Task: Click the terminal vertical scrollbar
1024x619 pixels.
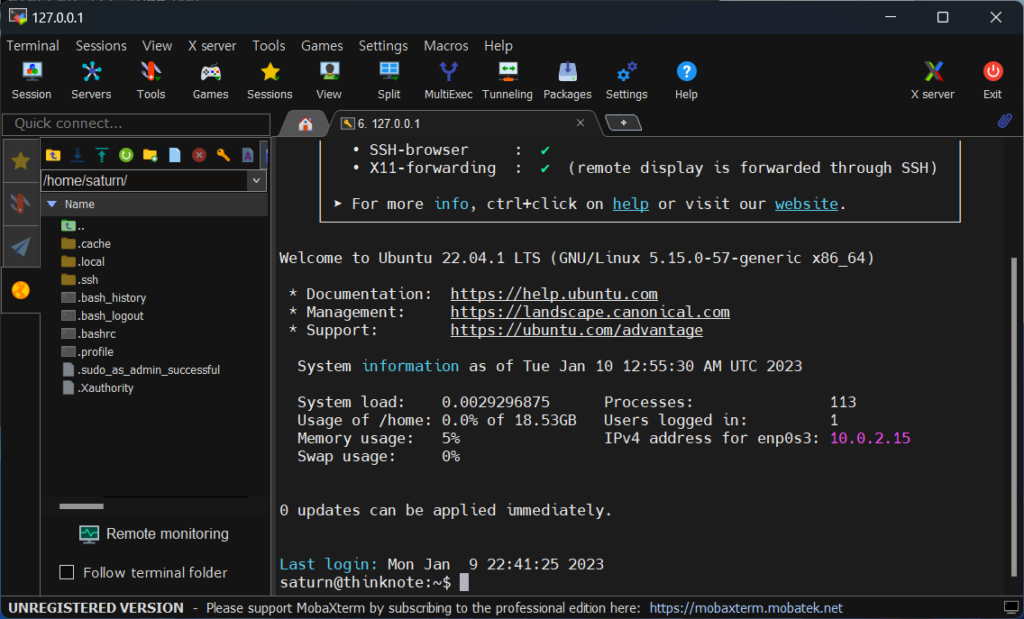Action: [1014, 418]
